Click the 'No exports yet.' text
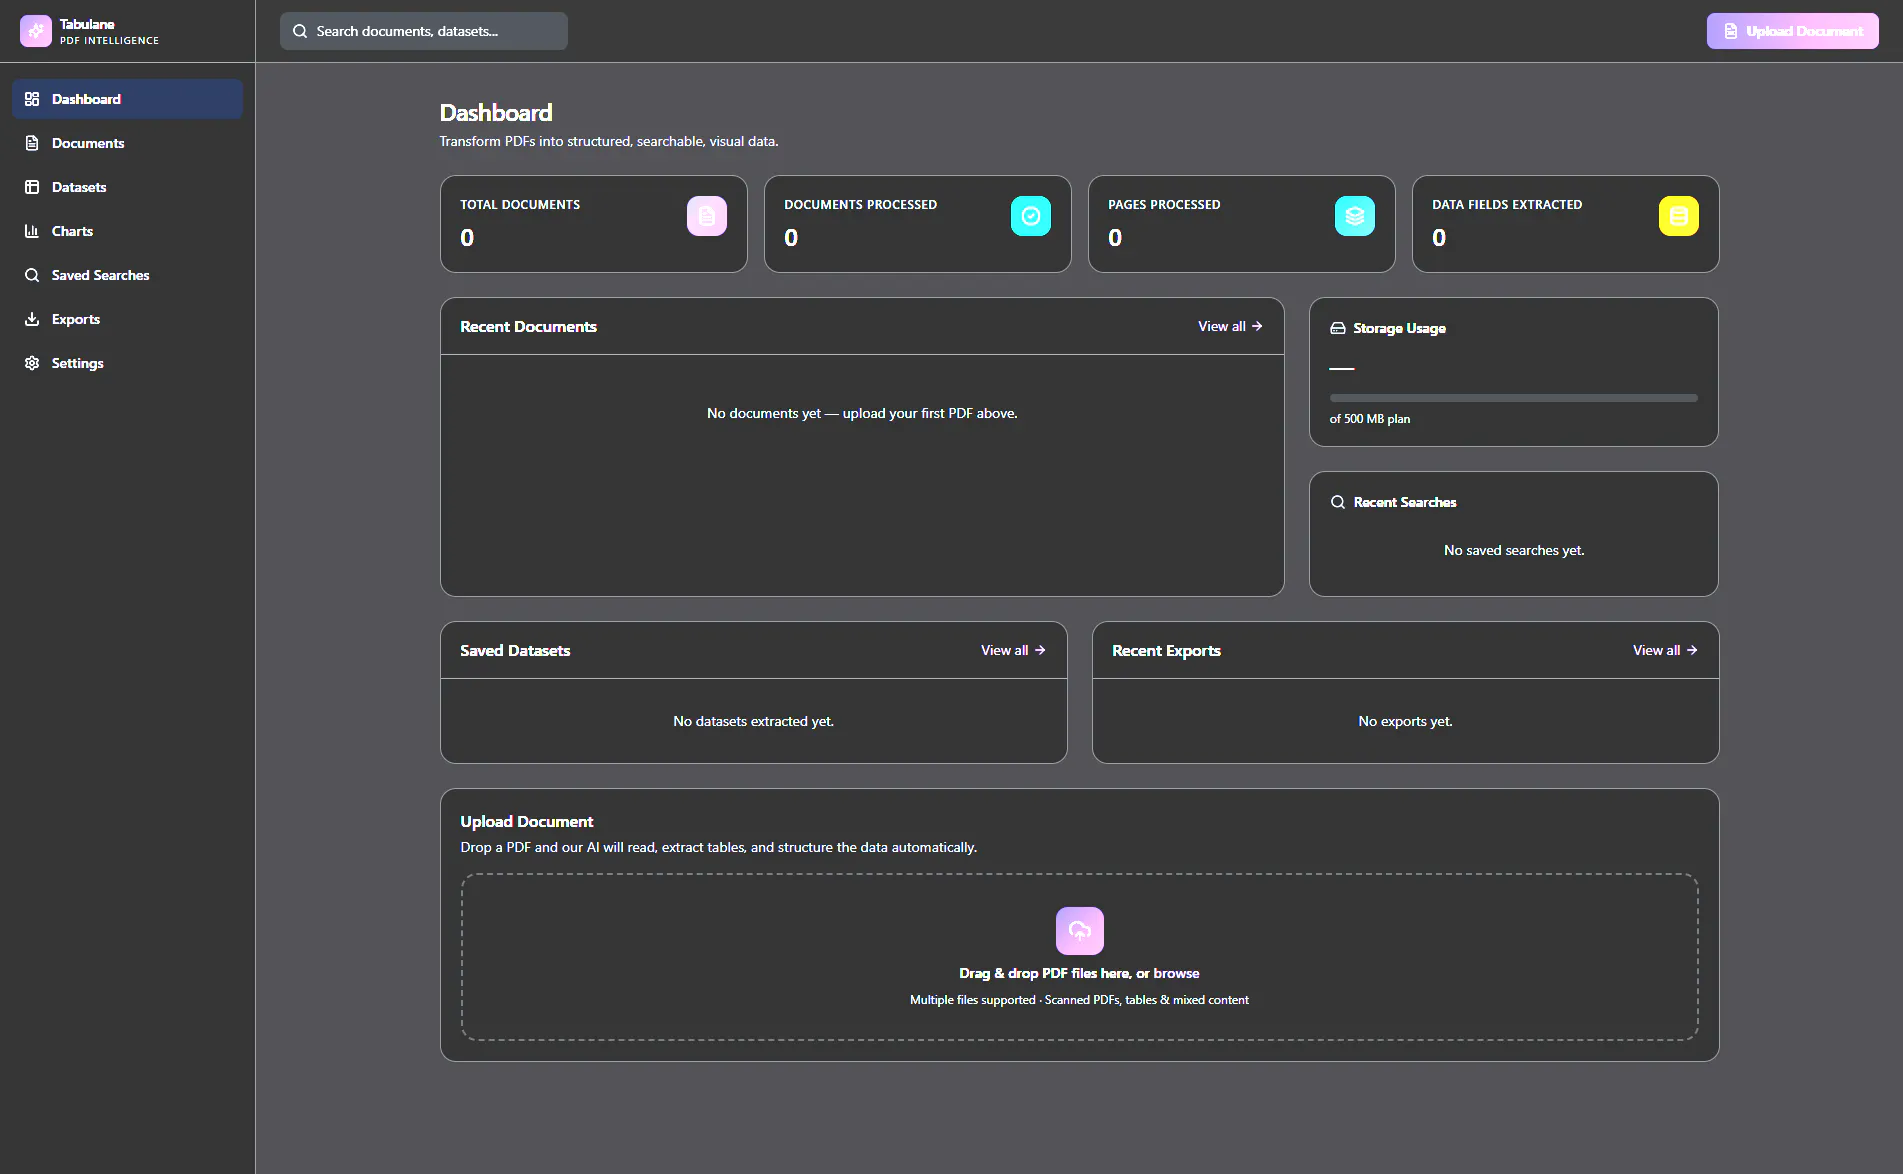Image resolution: width=1903 pixels, height=1174 pixels. (x=1405, y=721)
